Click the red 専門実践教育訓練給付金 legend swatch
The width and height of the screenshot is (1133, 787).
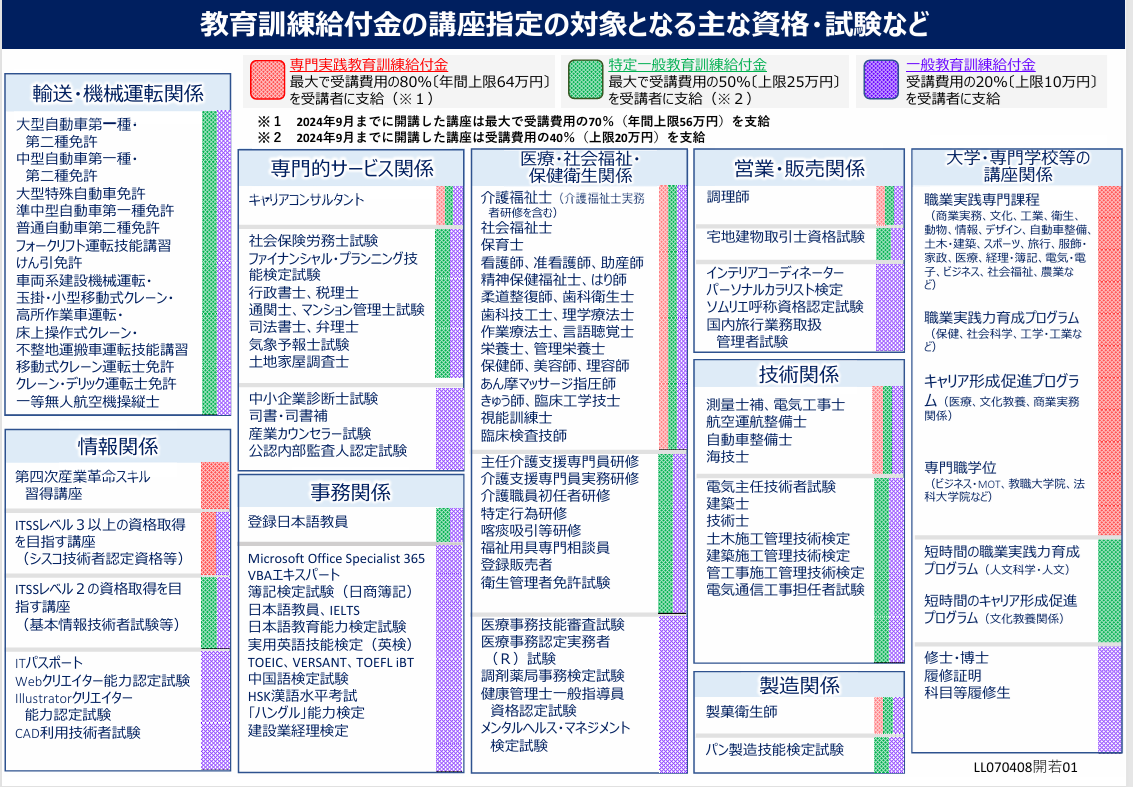click(x=267, y=81)
